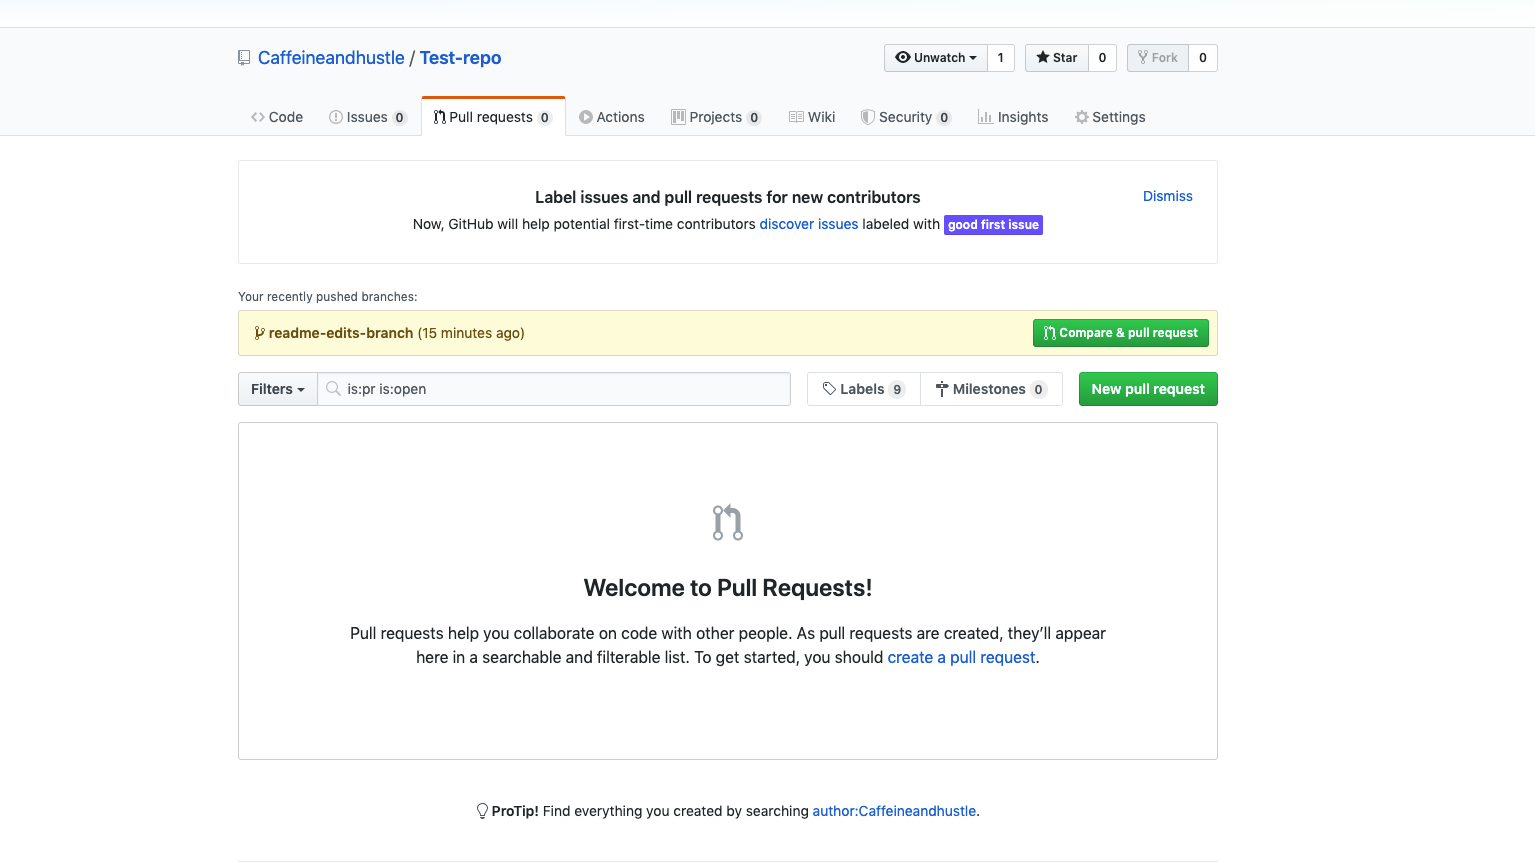Click the fork icon on the Fork button

click(x=1143, y=57)
